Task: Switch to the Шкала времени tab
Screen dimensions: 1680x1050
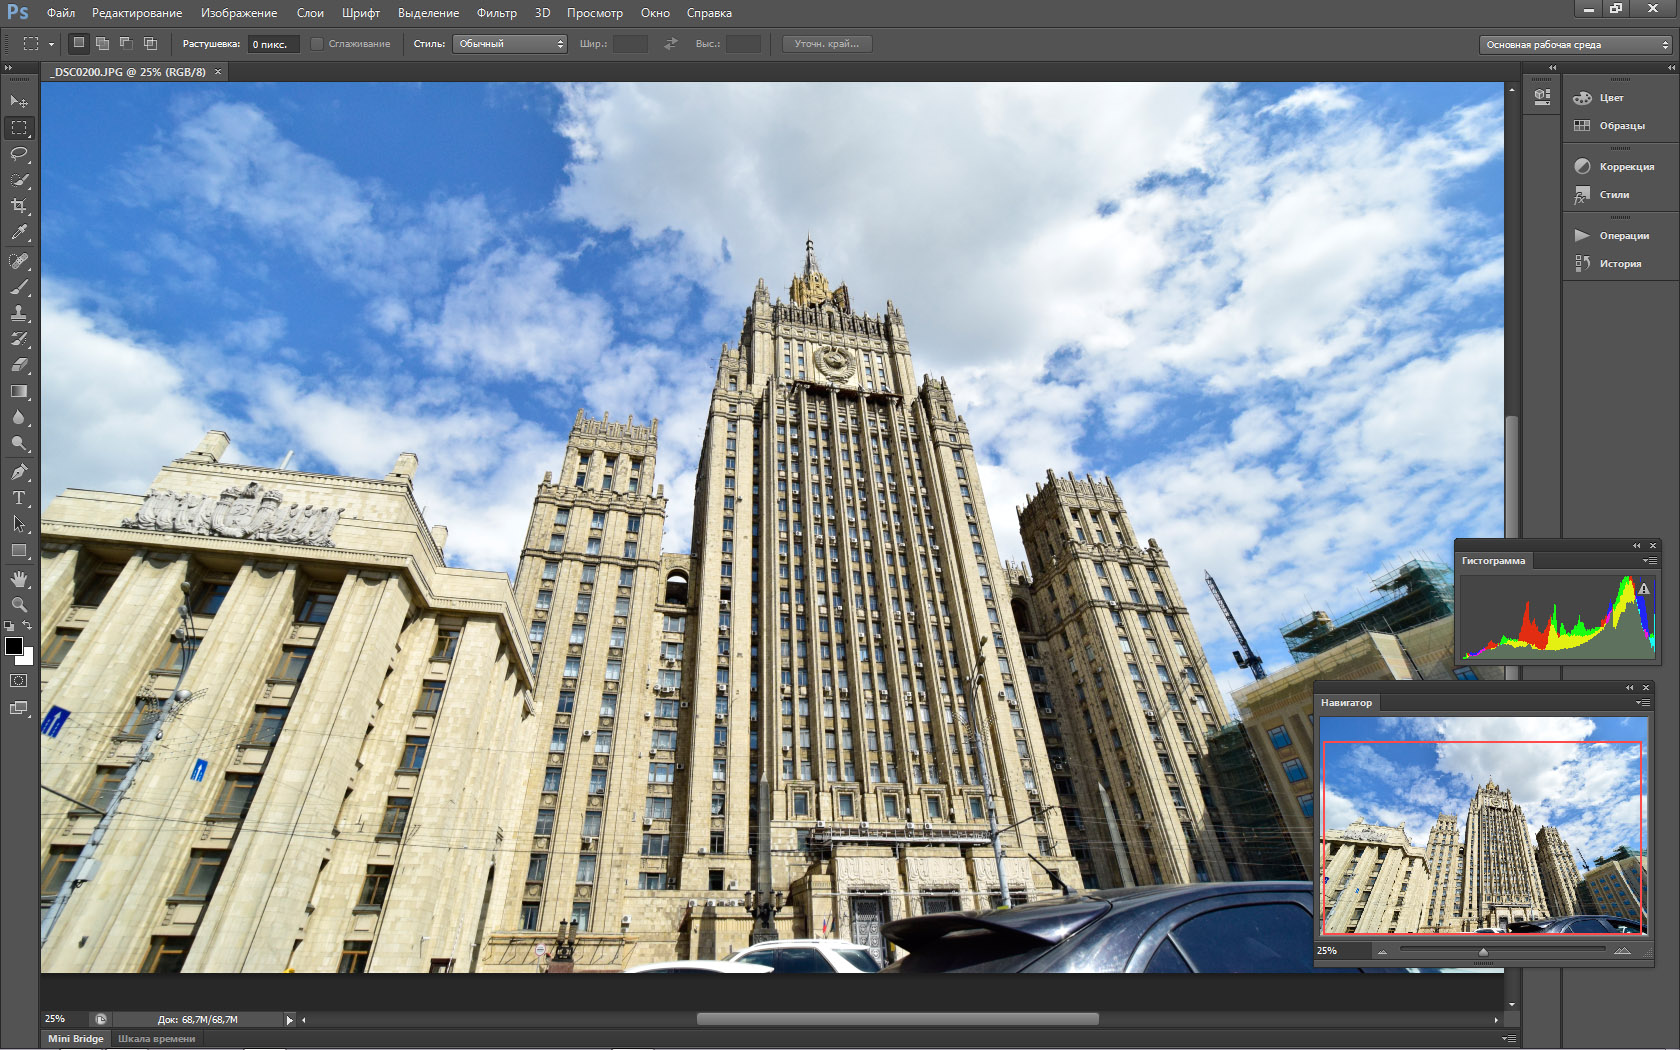Action: coord(157,1039)
